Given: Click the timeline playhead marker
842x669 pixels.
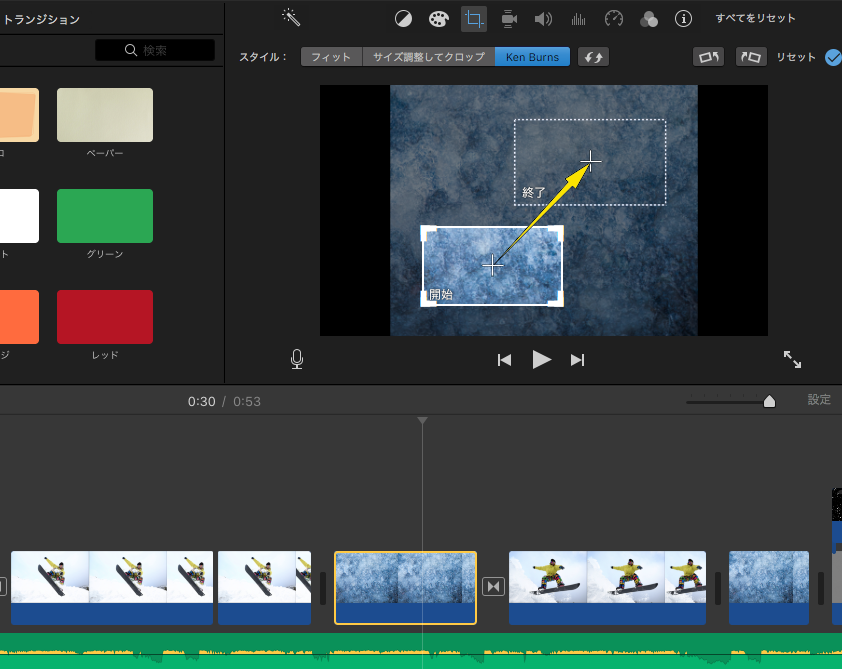Looking at the screenshot, I should point(423,420).
